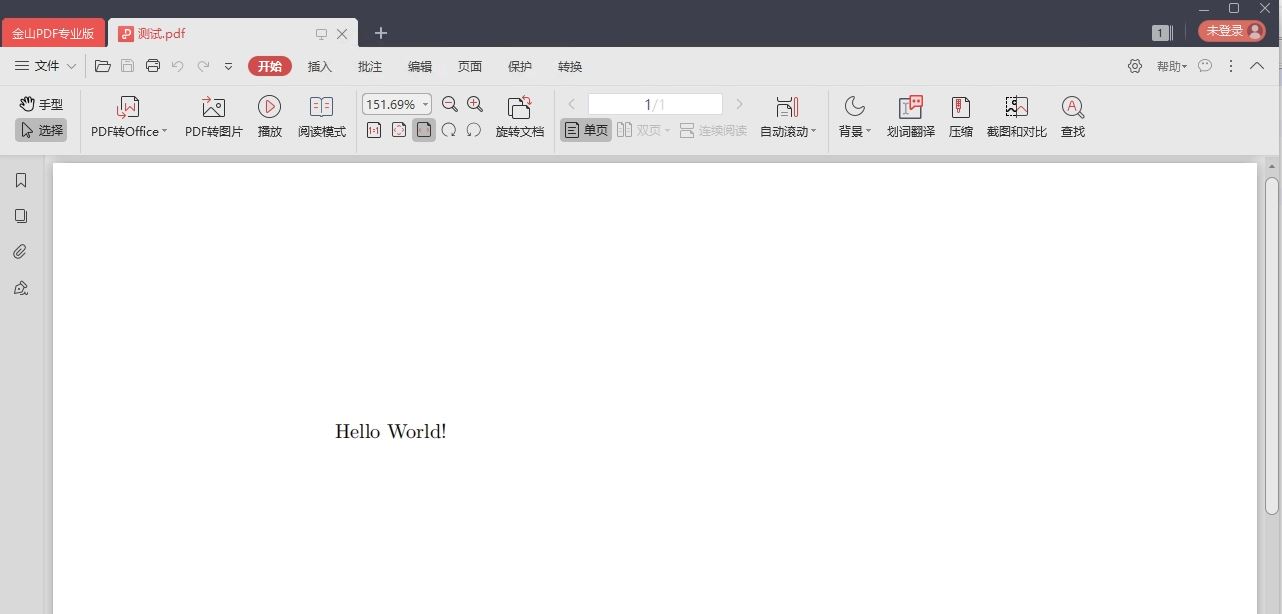The width and height of the screenshot is (1282, 614).
Task: Click the zoom in magnifier icon
Action: (x=475, y=103)
